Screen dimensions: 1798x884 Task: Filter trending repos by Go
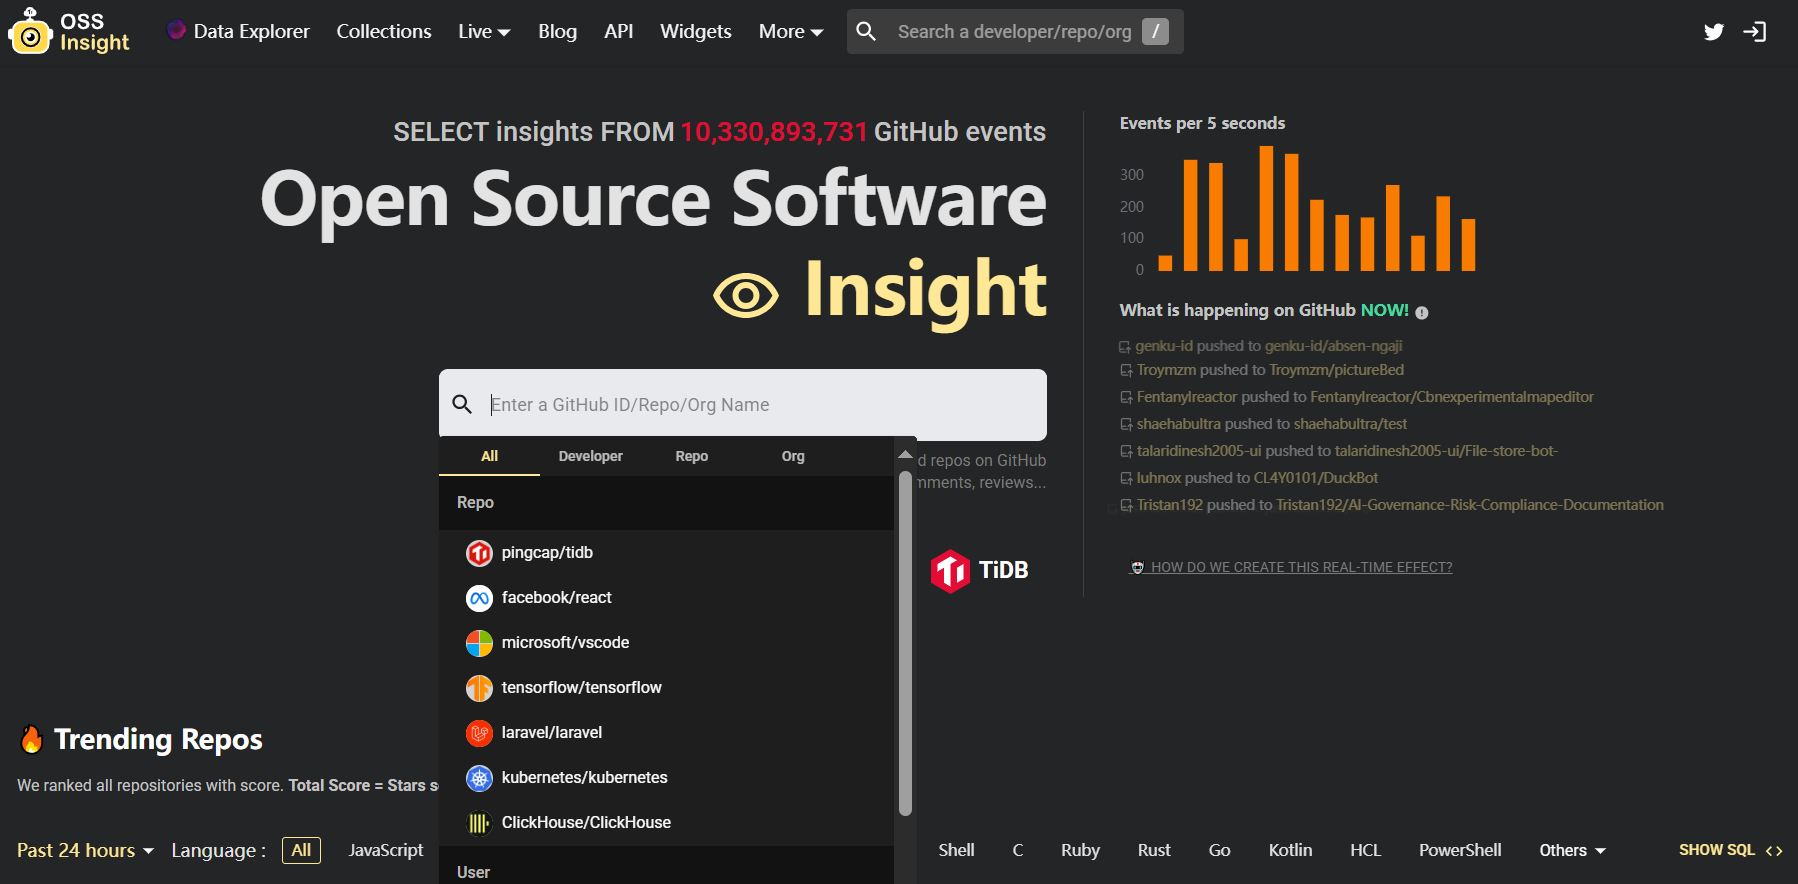click(1219, 850)
